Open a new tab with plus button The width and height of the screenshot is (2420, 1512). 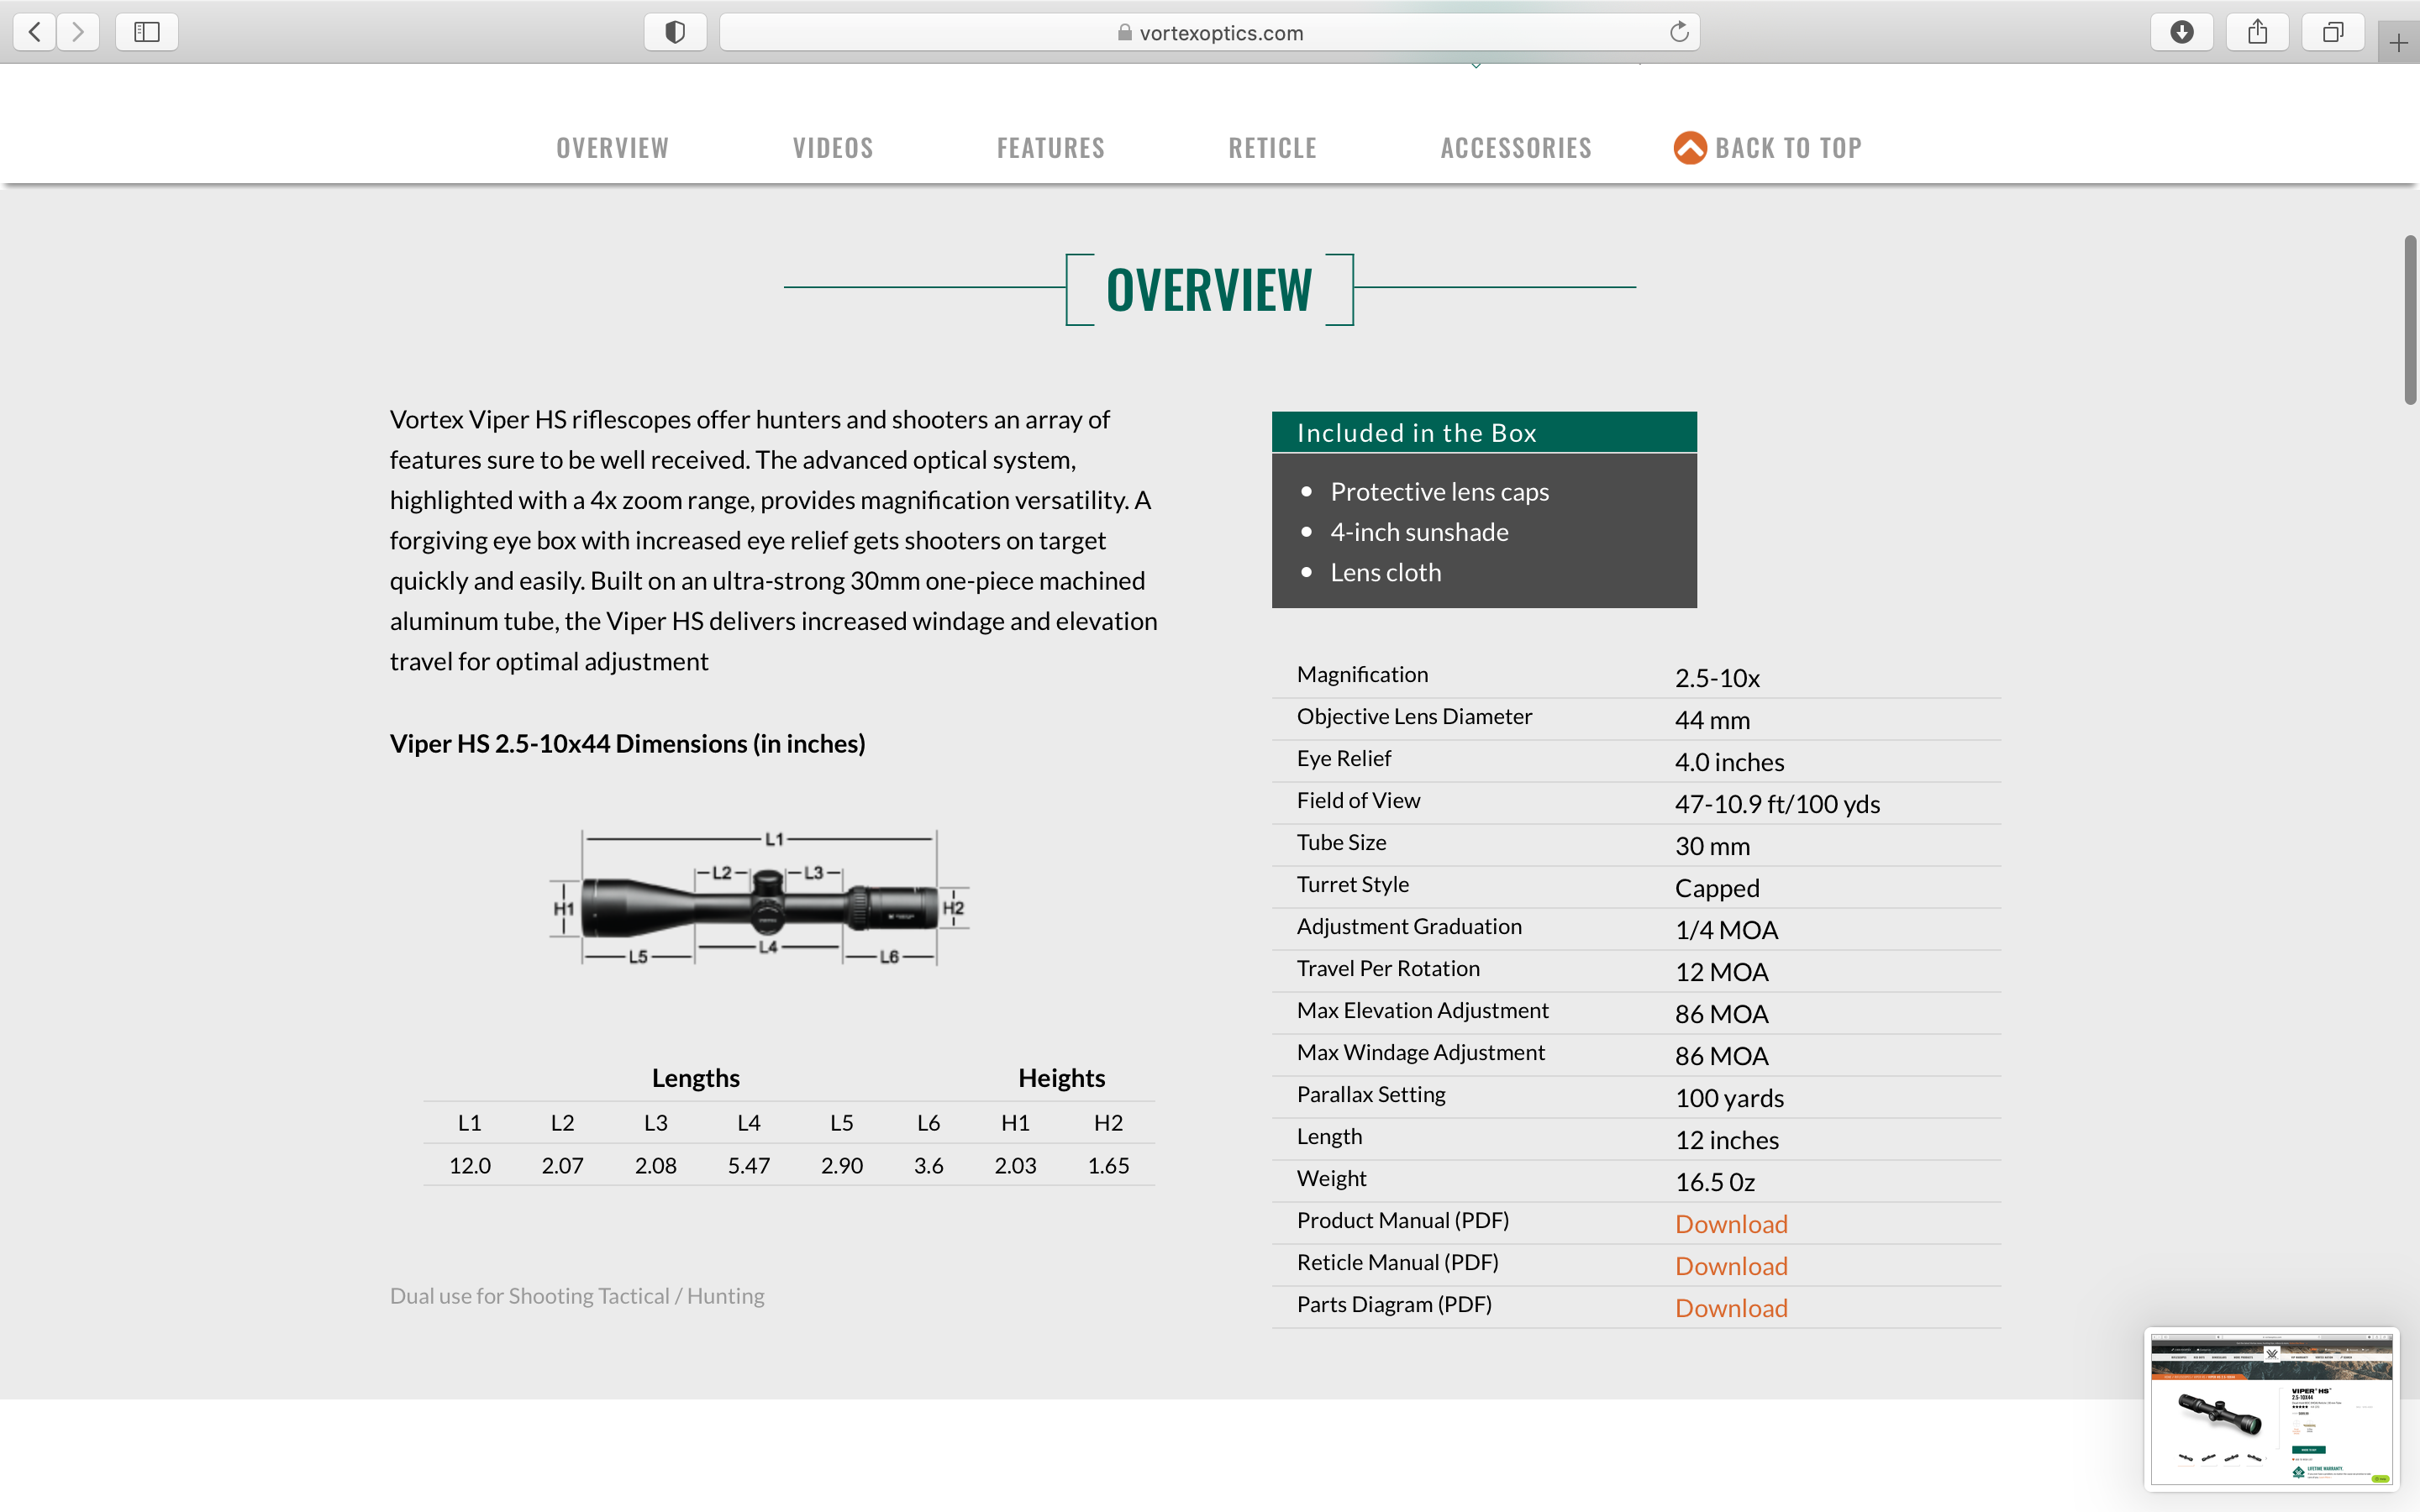click(2398, 43)
